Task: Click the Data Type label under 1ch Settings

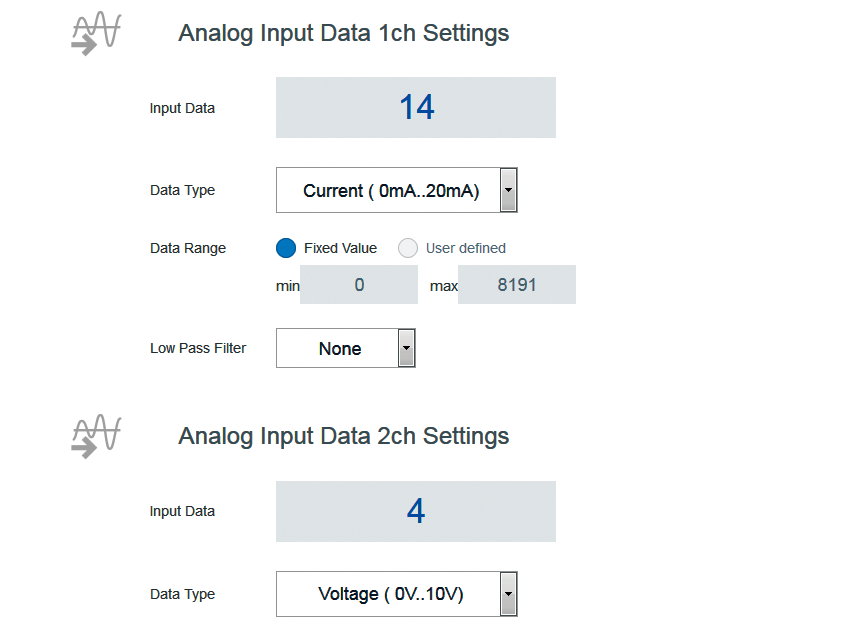Action: (x=182, y=190)
